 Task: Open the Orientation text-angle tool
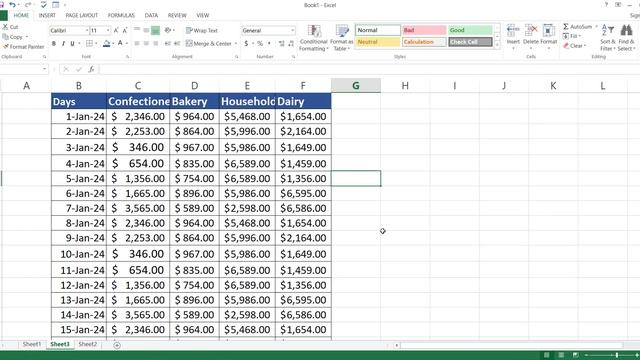(169, 30)
